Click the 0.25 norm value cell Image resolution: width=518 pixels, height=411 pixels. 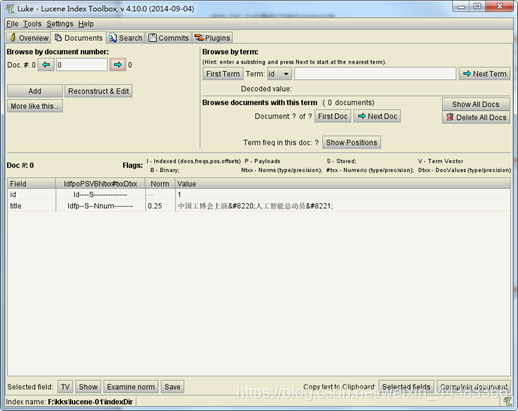(160, 206)
